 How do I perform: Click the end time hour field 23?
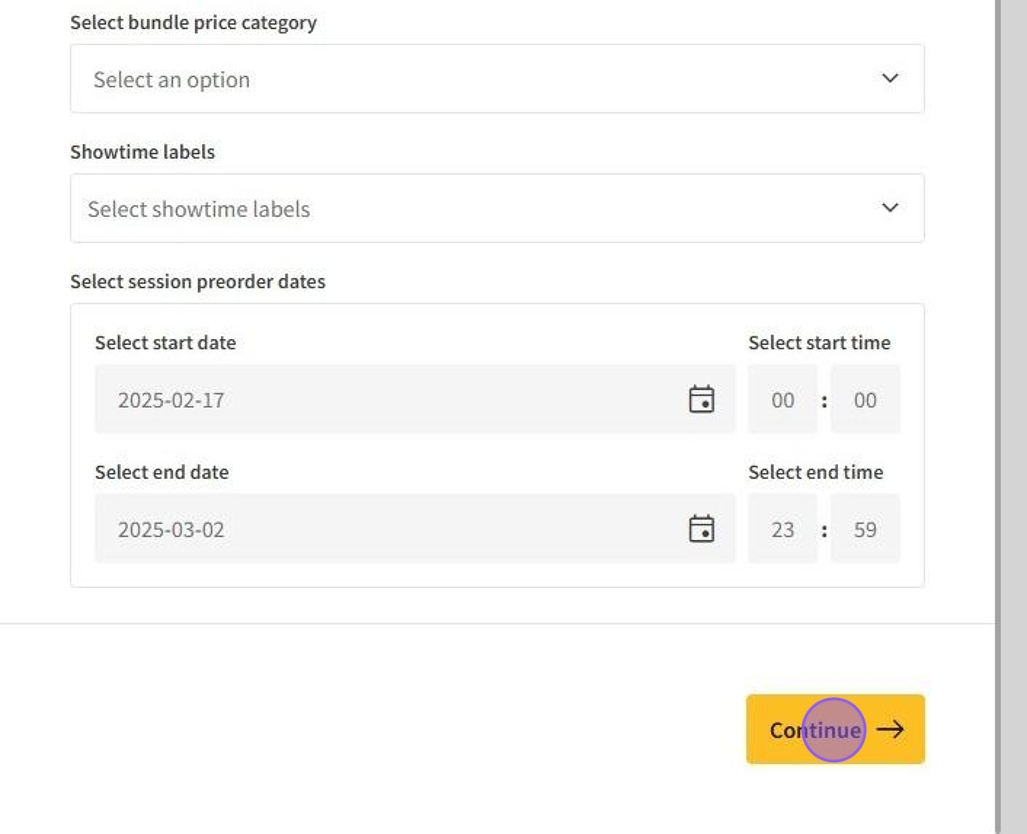pos(782,529)
